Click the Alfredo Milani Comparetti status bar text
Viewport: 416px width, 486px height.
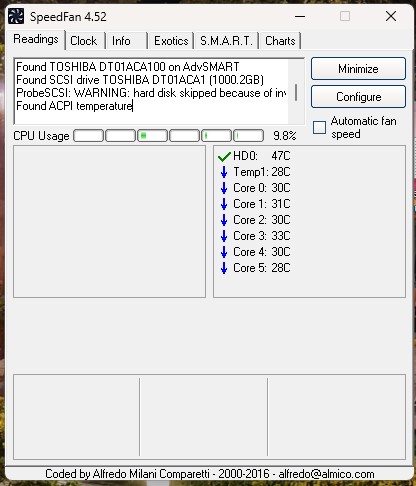210,474
